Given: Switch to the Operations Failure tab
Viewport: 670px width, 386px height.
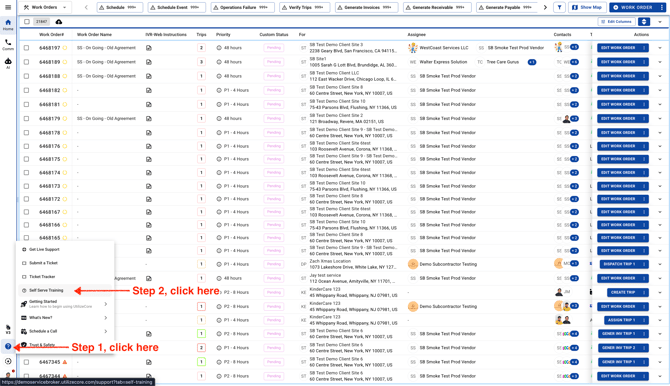Looking at the screenshot, I should click(242, 7).
